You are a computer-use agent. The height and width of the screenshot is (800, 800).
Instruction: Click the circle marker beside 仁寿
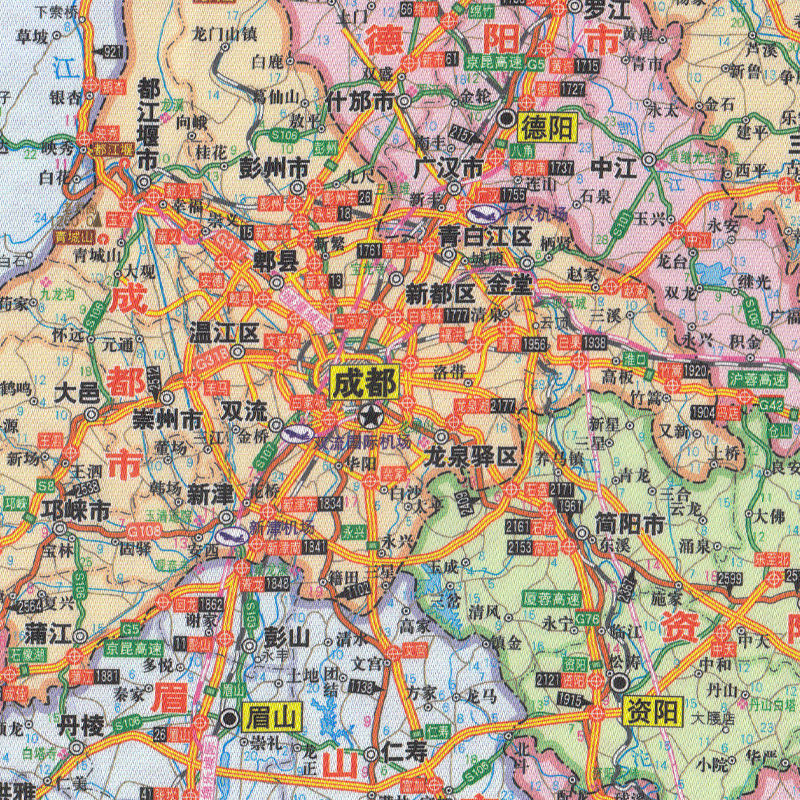[372, 754]
